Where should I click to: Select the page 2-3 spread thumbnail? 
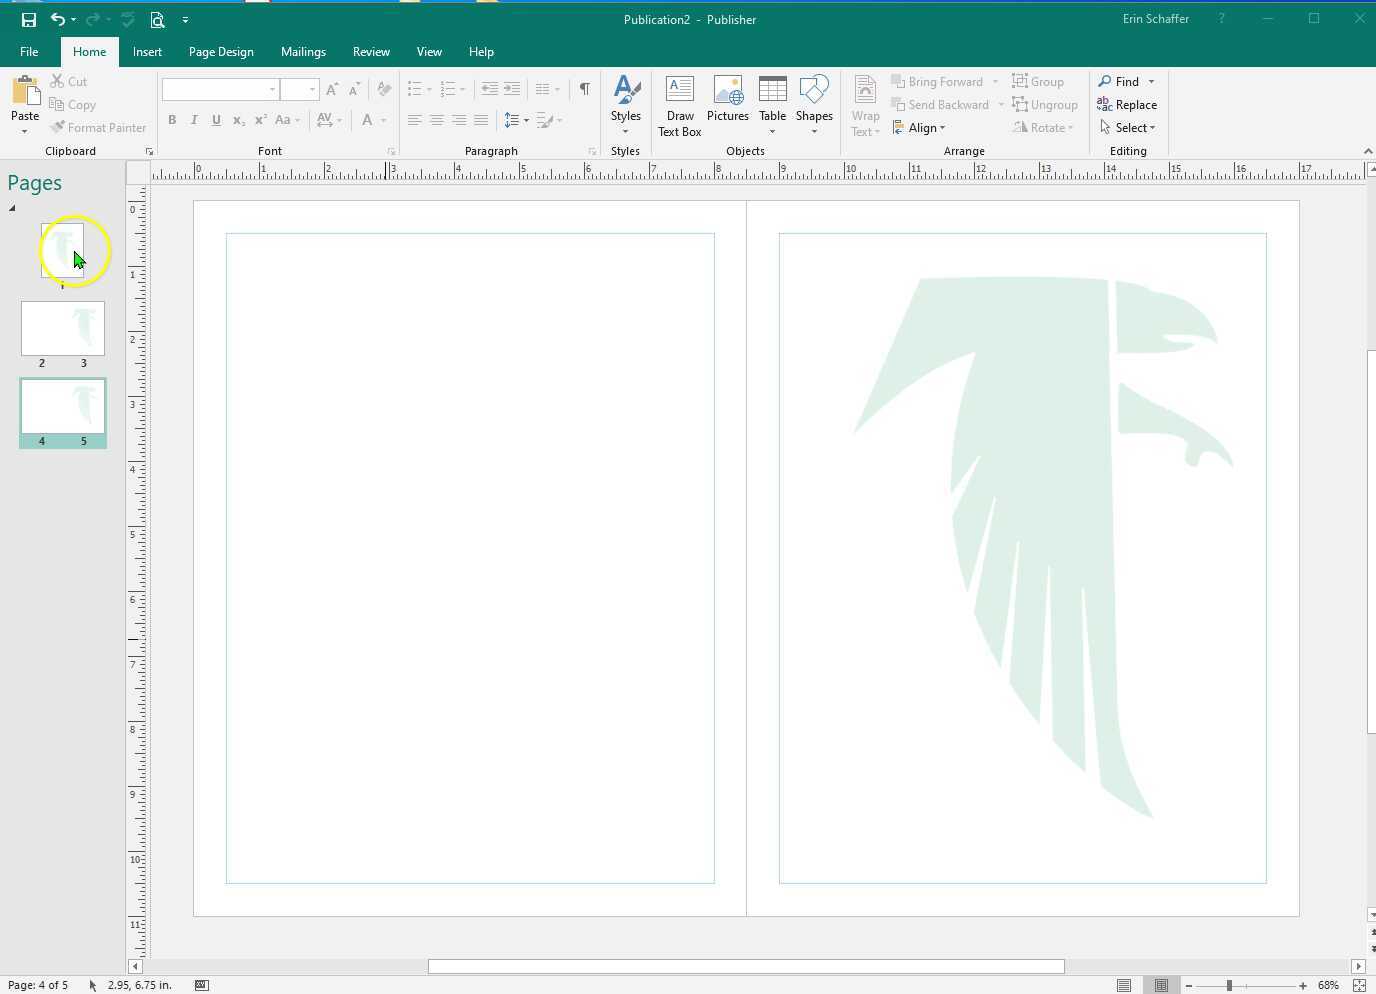[x=62, y=328]
